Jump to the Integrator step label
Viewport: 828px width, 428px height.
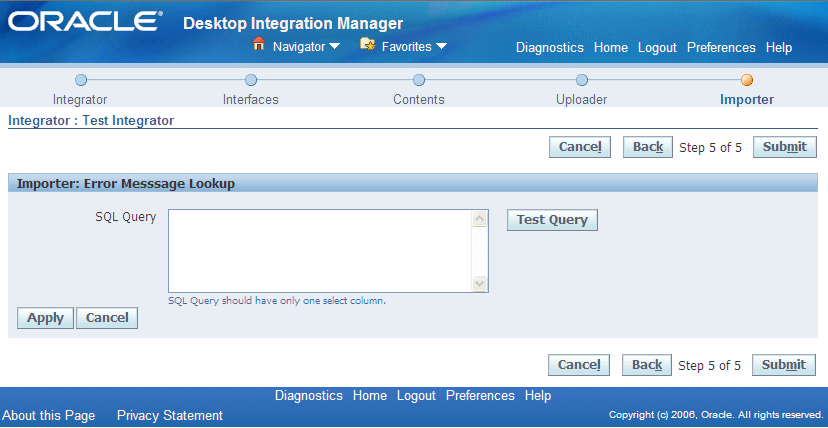click(x=80, y=100)
